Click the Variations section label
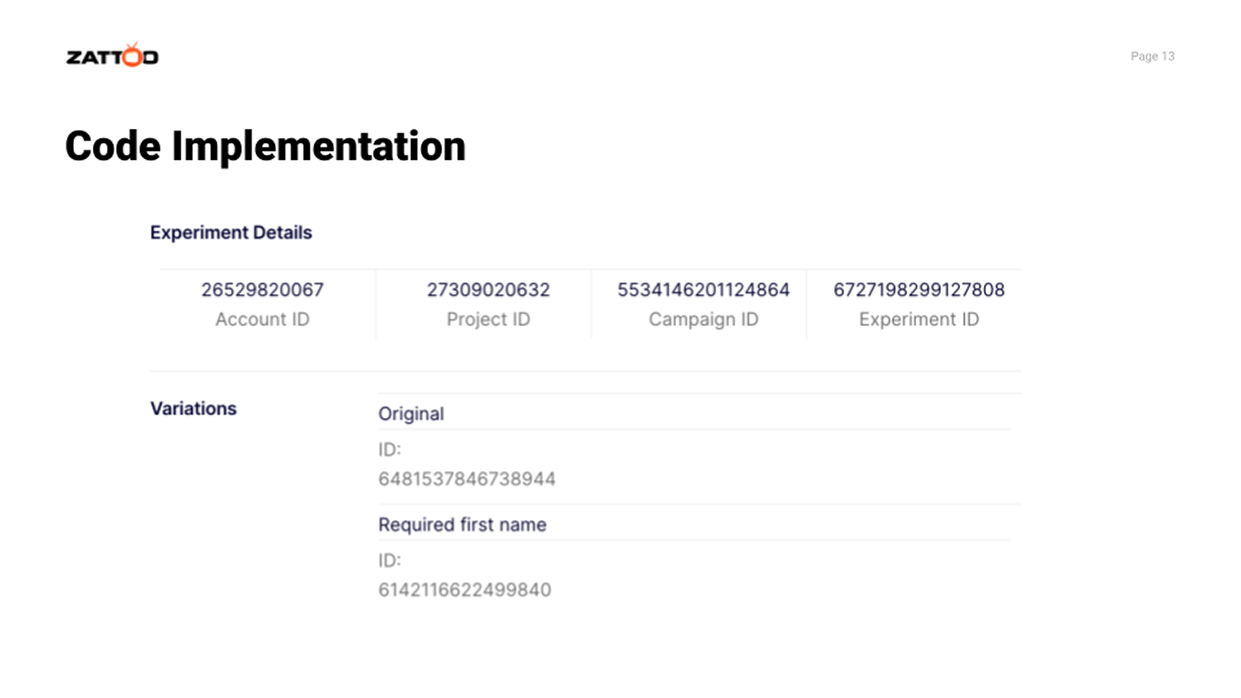 click(193, 409)
